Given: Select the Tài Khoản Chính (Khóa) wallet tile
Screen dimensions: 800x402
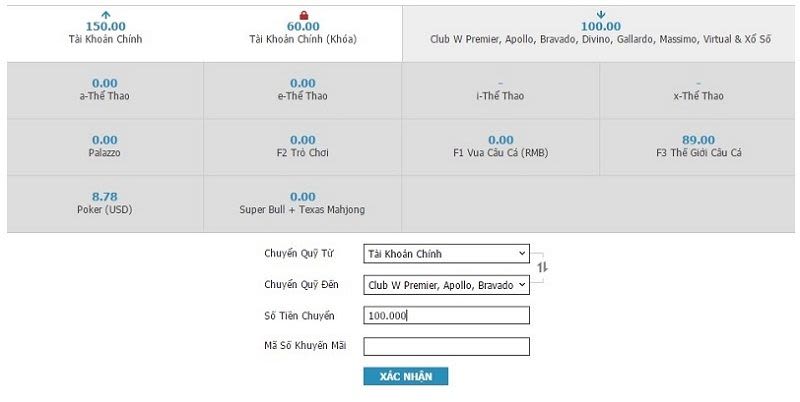Looking at the screenshot, I should click(303, 34).
